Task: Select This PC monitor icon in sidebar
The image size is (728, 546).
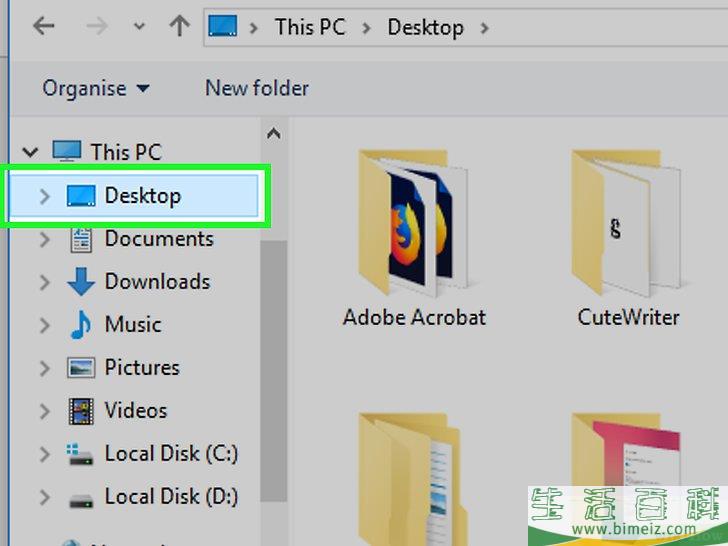Action: coord(67,150)
